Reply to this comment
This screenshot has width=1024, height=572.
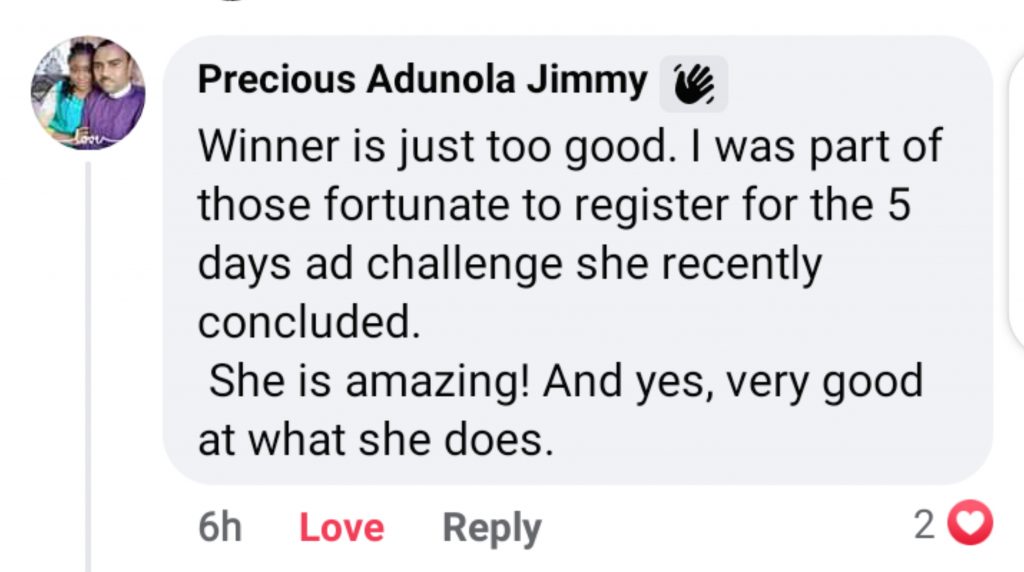tap(492, 528)
